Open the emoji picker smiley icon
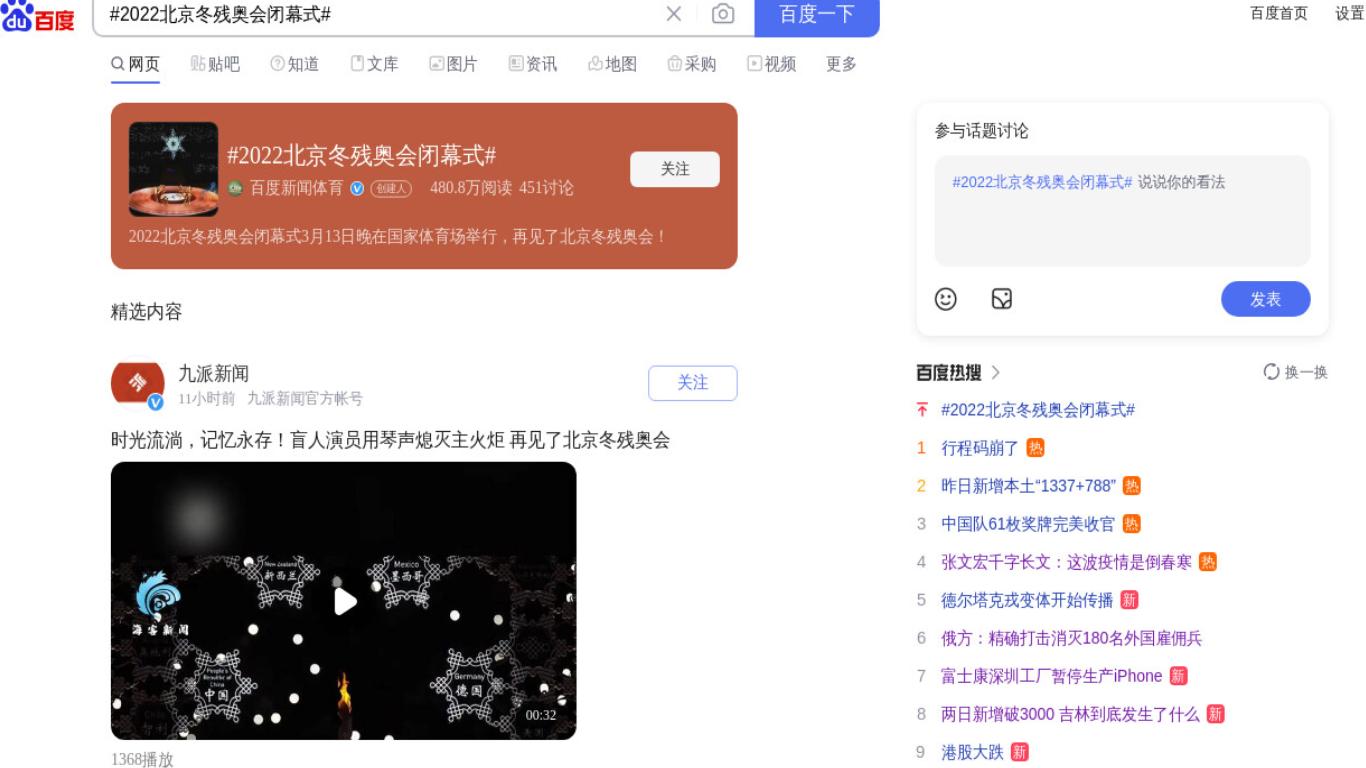The width and height of the screenshot is (1366, 768). coord(946,299)
